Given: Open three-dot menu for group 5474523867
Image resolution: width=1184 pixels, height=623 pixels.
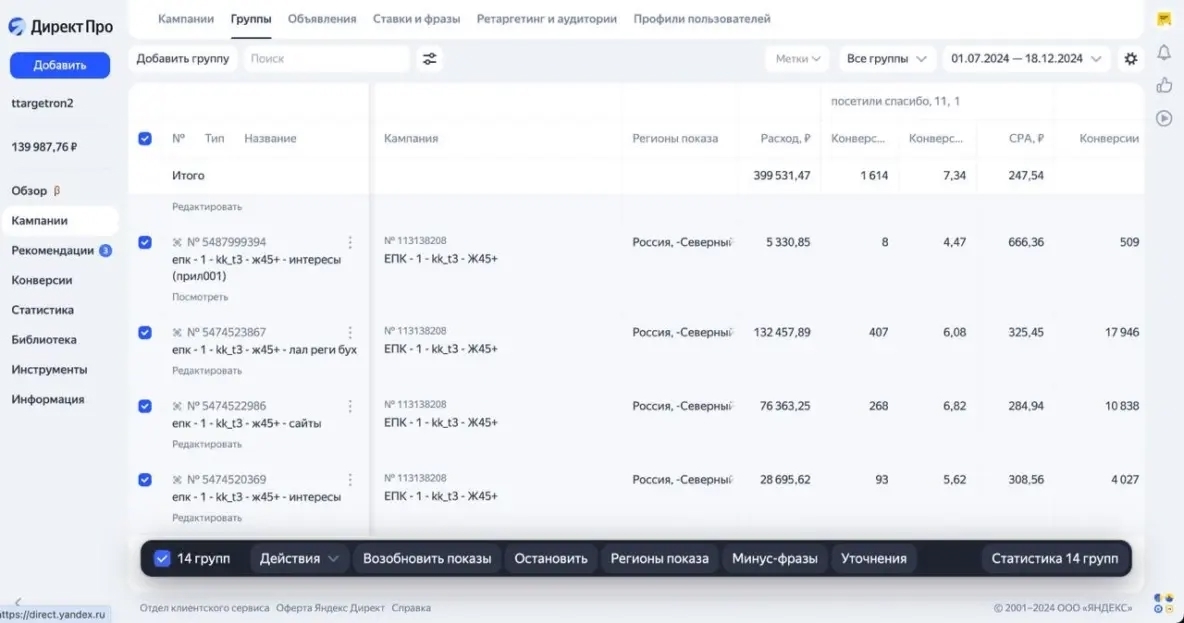Looking at the screenshot, I should pos(350,332).
